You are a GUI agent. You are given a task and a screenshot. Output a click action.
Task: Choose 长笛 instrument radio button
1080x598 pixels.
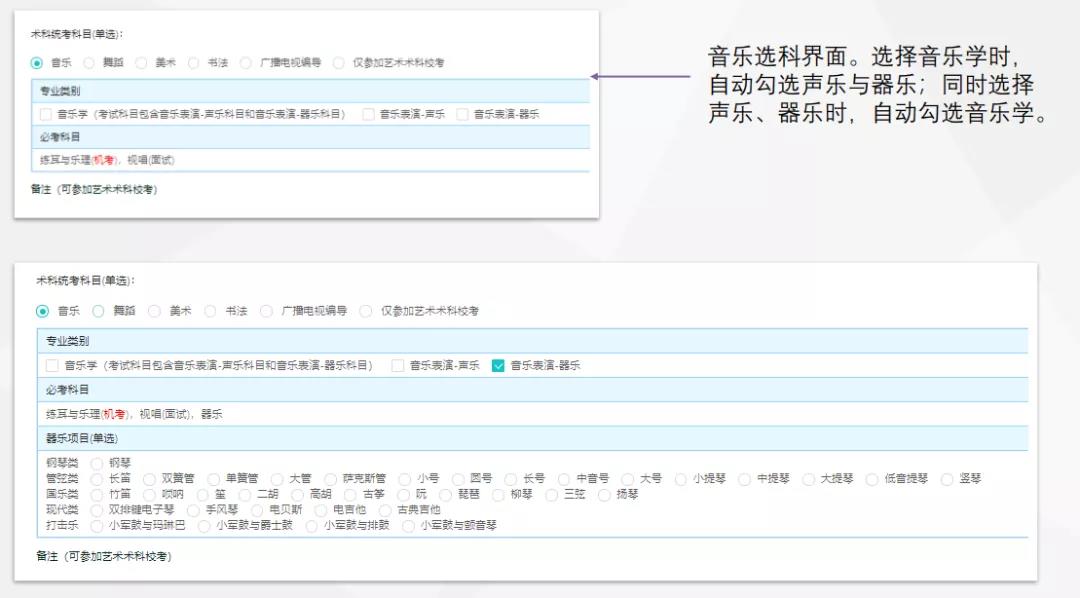(97, 479)
